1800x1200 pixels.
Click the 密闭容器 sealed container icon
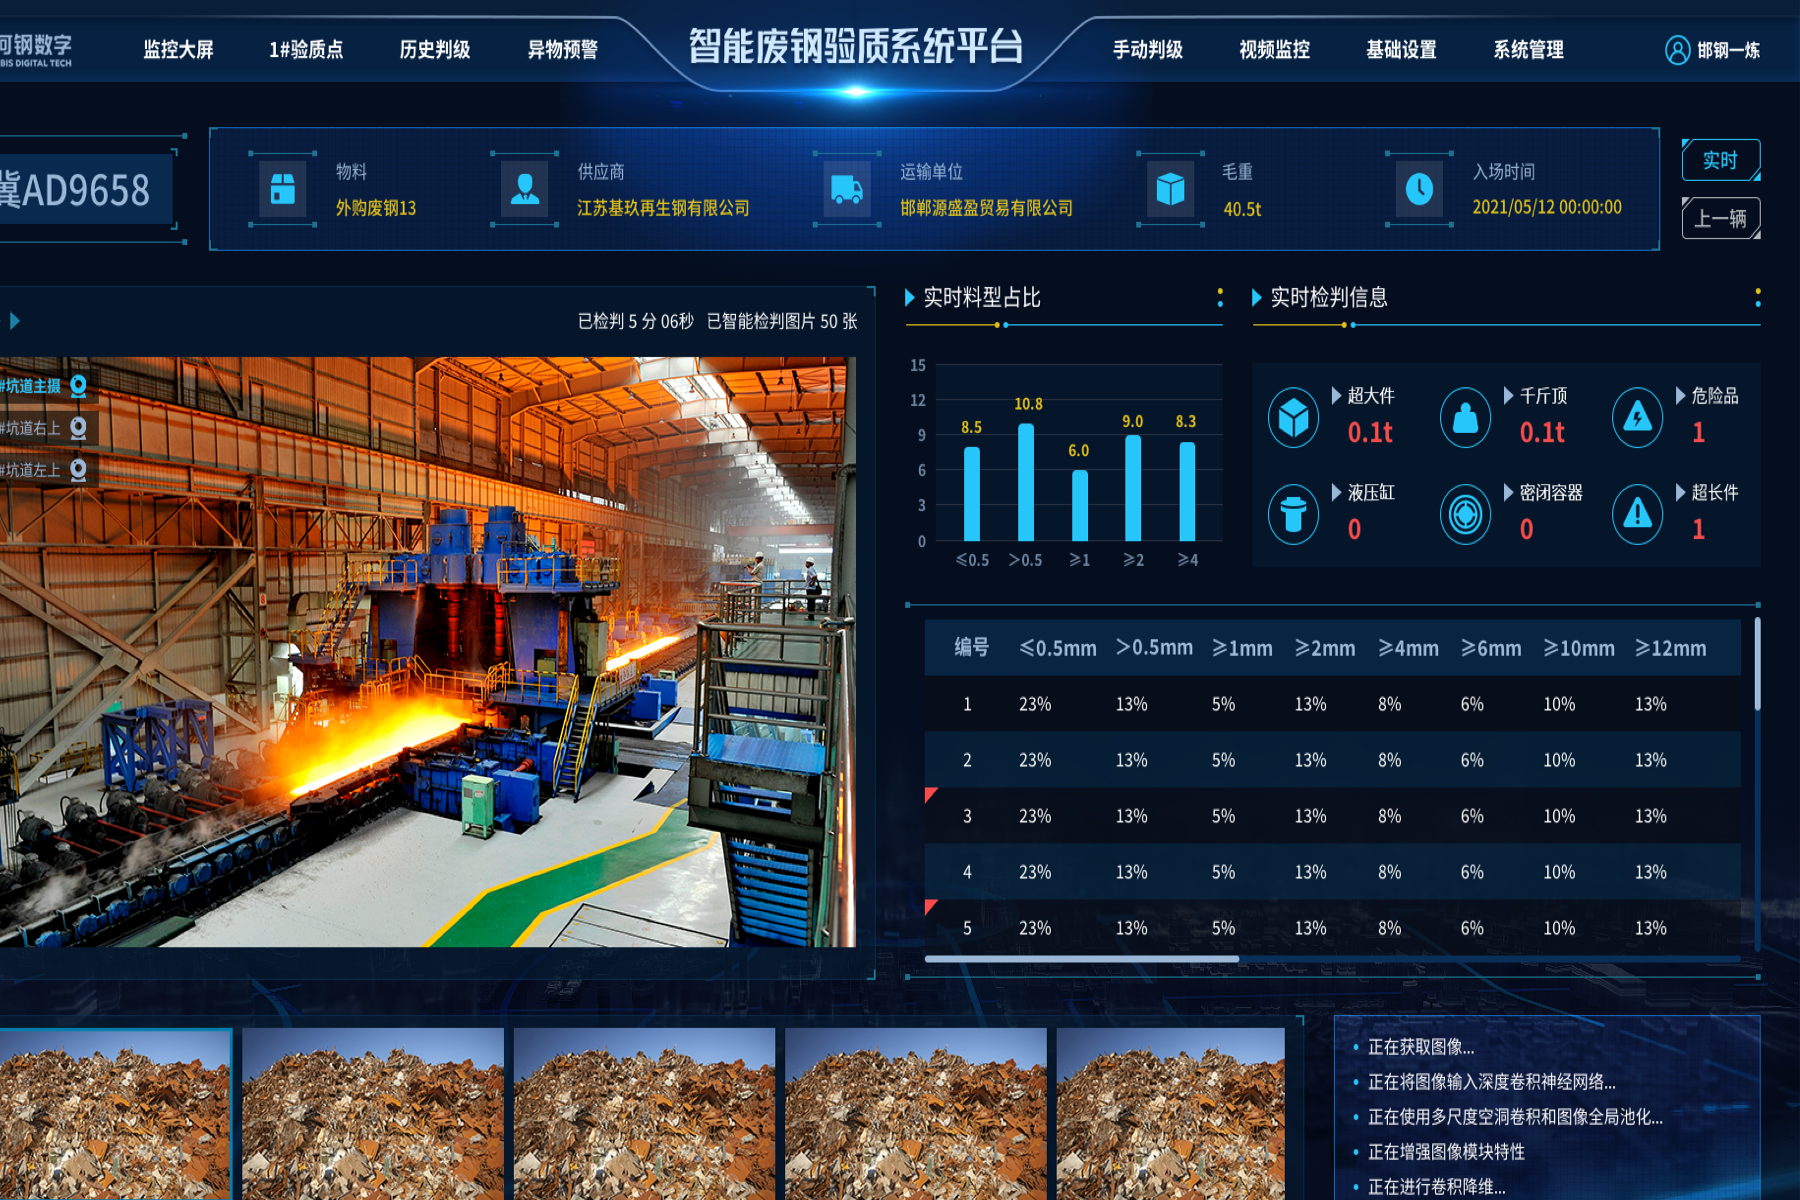tap(1465, 514)
